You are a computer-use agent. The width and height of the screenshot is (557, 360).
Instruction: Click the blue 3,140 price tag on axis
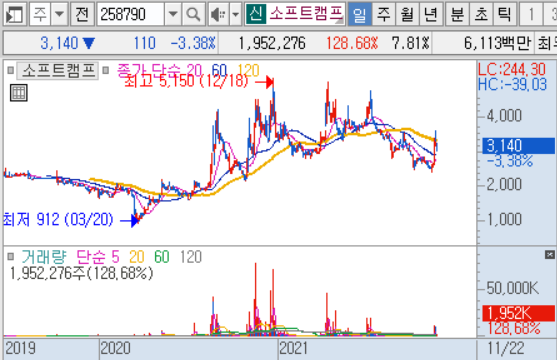tap(518, 146)
